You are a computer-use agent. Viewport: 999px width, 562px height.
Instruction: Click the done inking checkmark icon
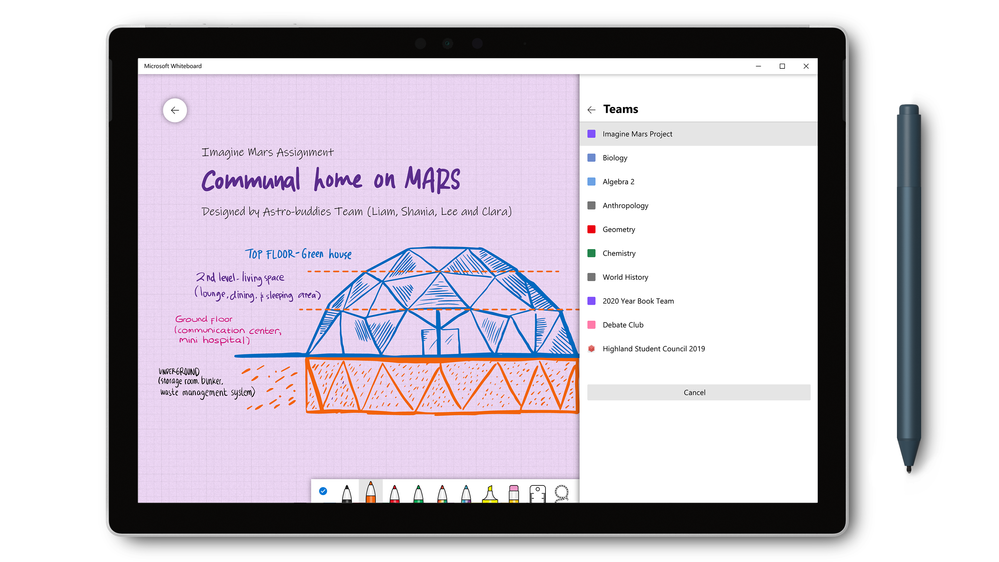[323, 491]
